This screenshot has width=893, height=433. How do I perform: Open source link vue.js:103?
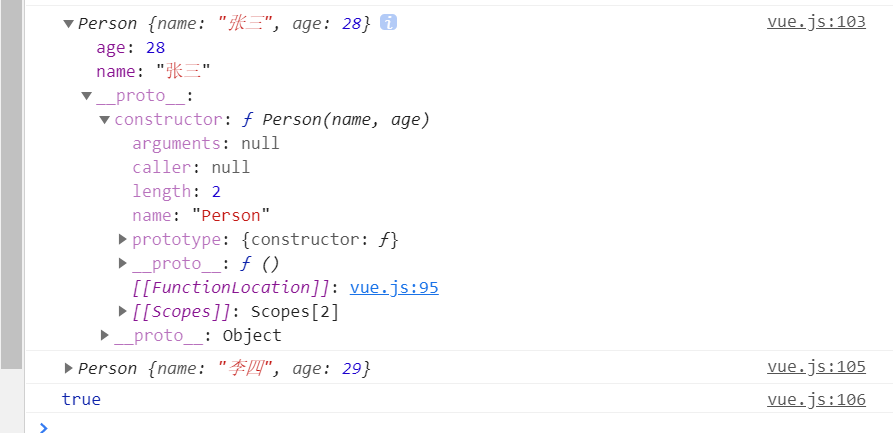point(816,22)
